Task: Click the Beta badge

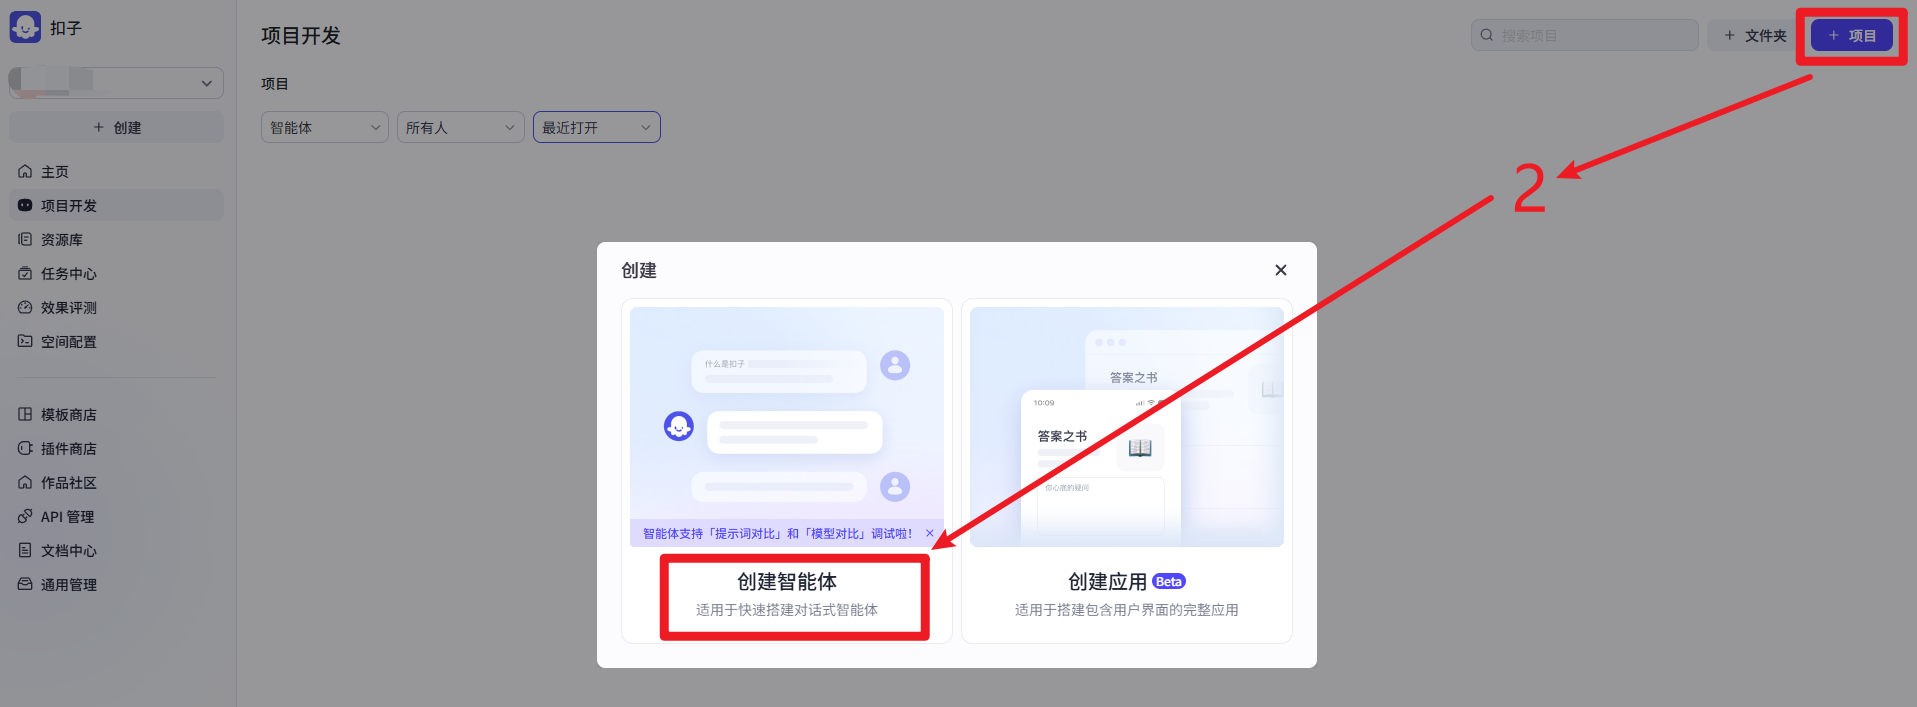Action: tap(1169, 582)
